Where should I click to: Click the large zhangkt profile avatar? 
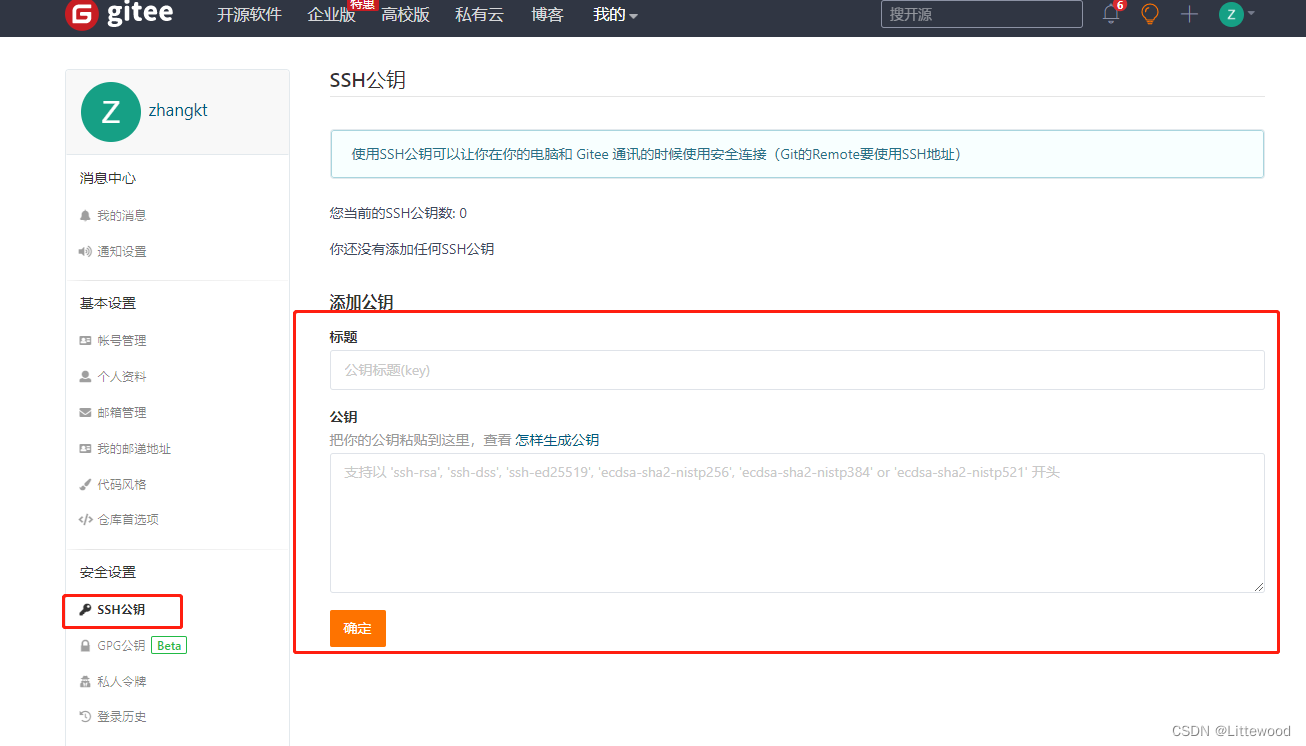pyautogui.click(x=111, y=112)
